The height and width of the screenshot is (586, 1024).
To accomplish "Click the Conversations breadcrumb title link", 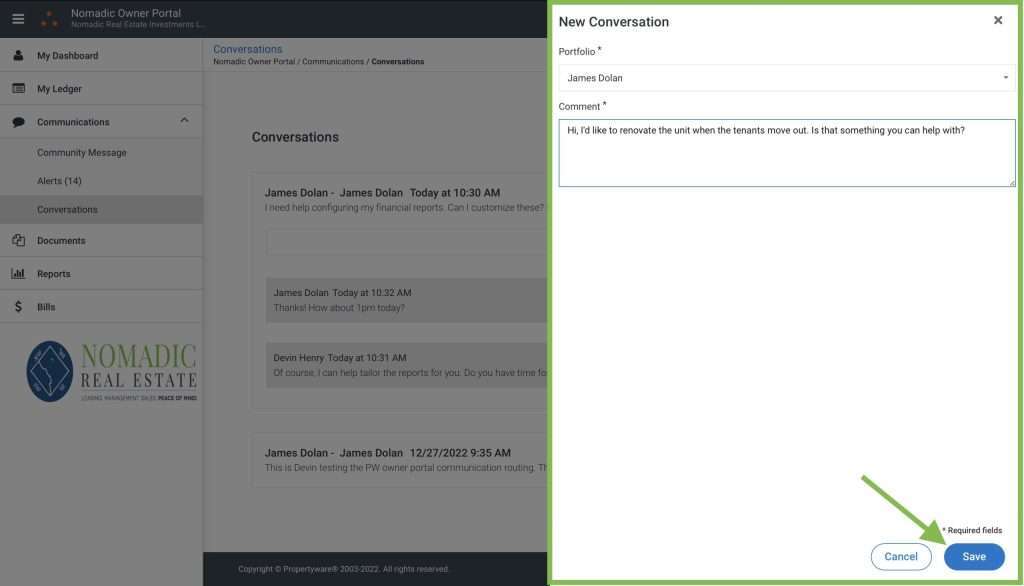I will pos(247,49).
